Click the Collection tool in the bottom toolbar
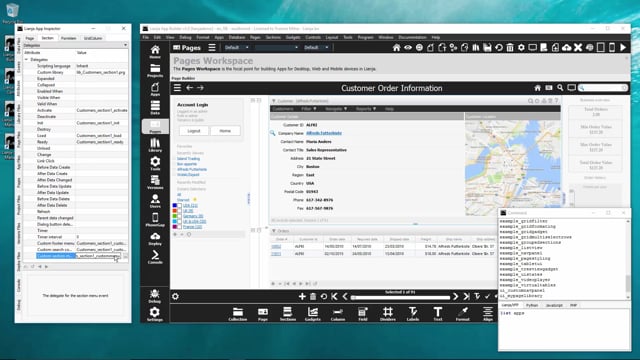 238,314
